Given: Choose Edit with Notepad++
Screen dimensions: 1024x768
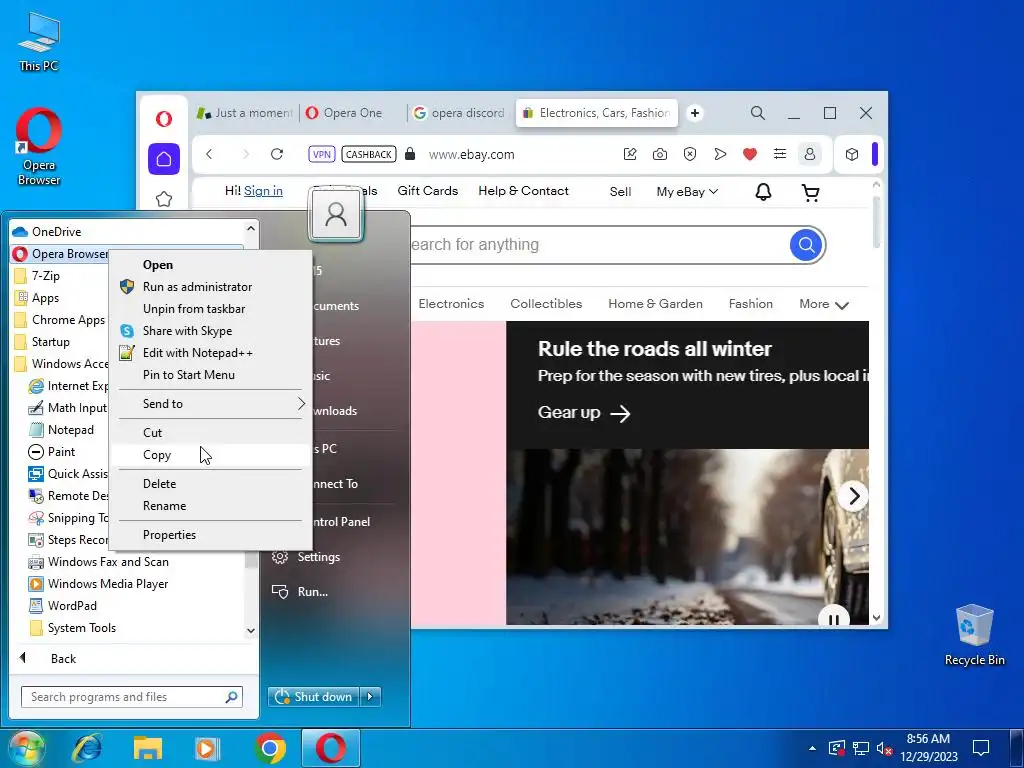Looking at the screenshot, I should coord(210,353).
